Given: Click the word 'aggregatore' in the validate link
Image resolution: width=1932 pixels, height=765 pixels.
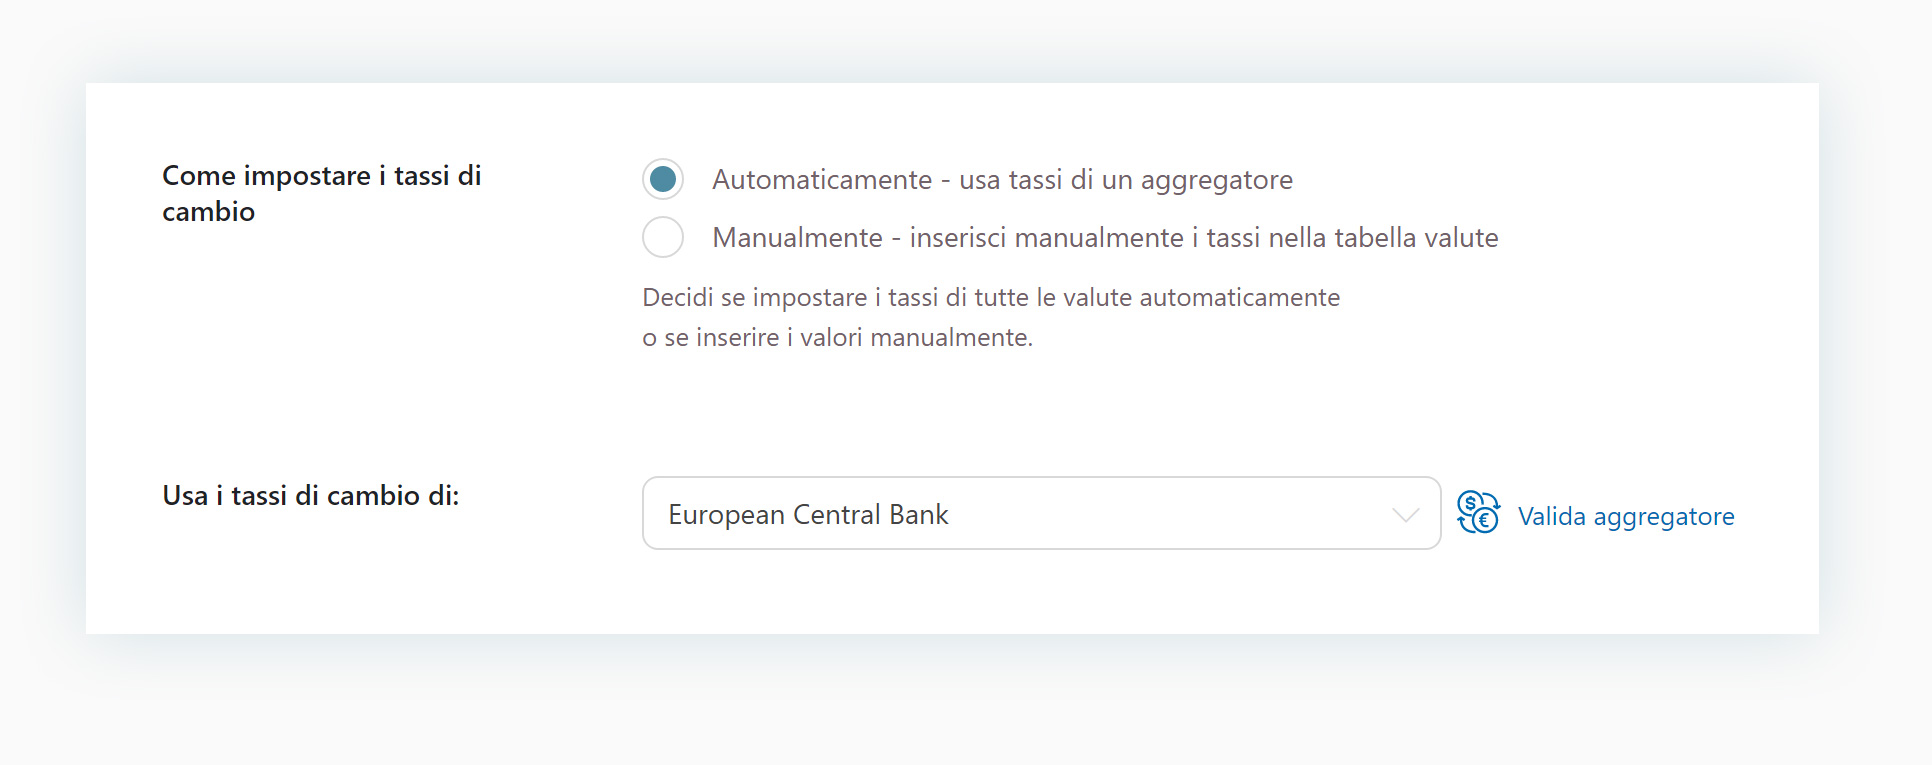Looking at the screenshot, I should (x=1664, y=517).
